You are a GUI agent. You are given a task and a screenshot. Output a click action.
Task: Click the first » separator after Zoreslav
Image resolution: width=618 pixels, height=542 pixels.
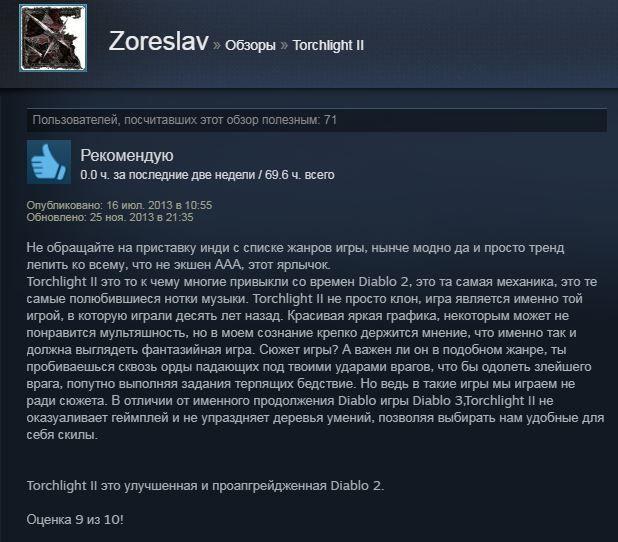pos(217,46)
